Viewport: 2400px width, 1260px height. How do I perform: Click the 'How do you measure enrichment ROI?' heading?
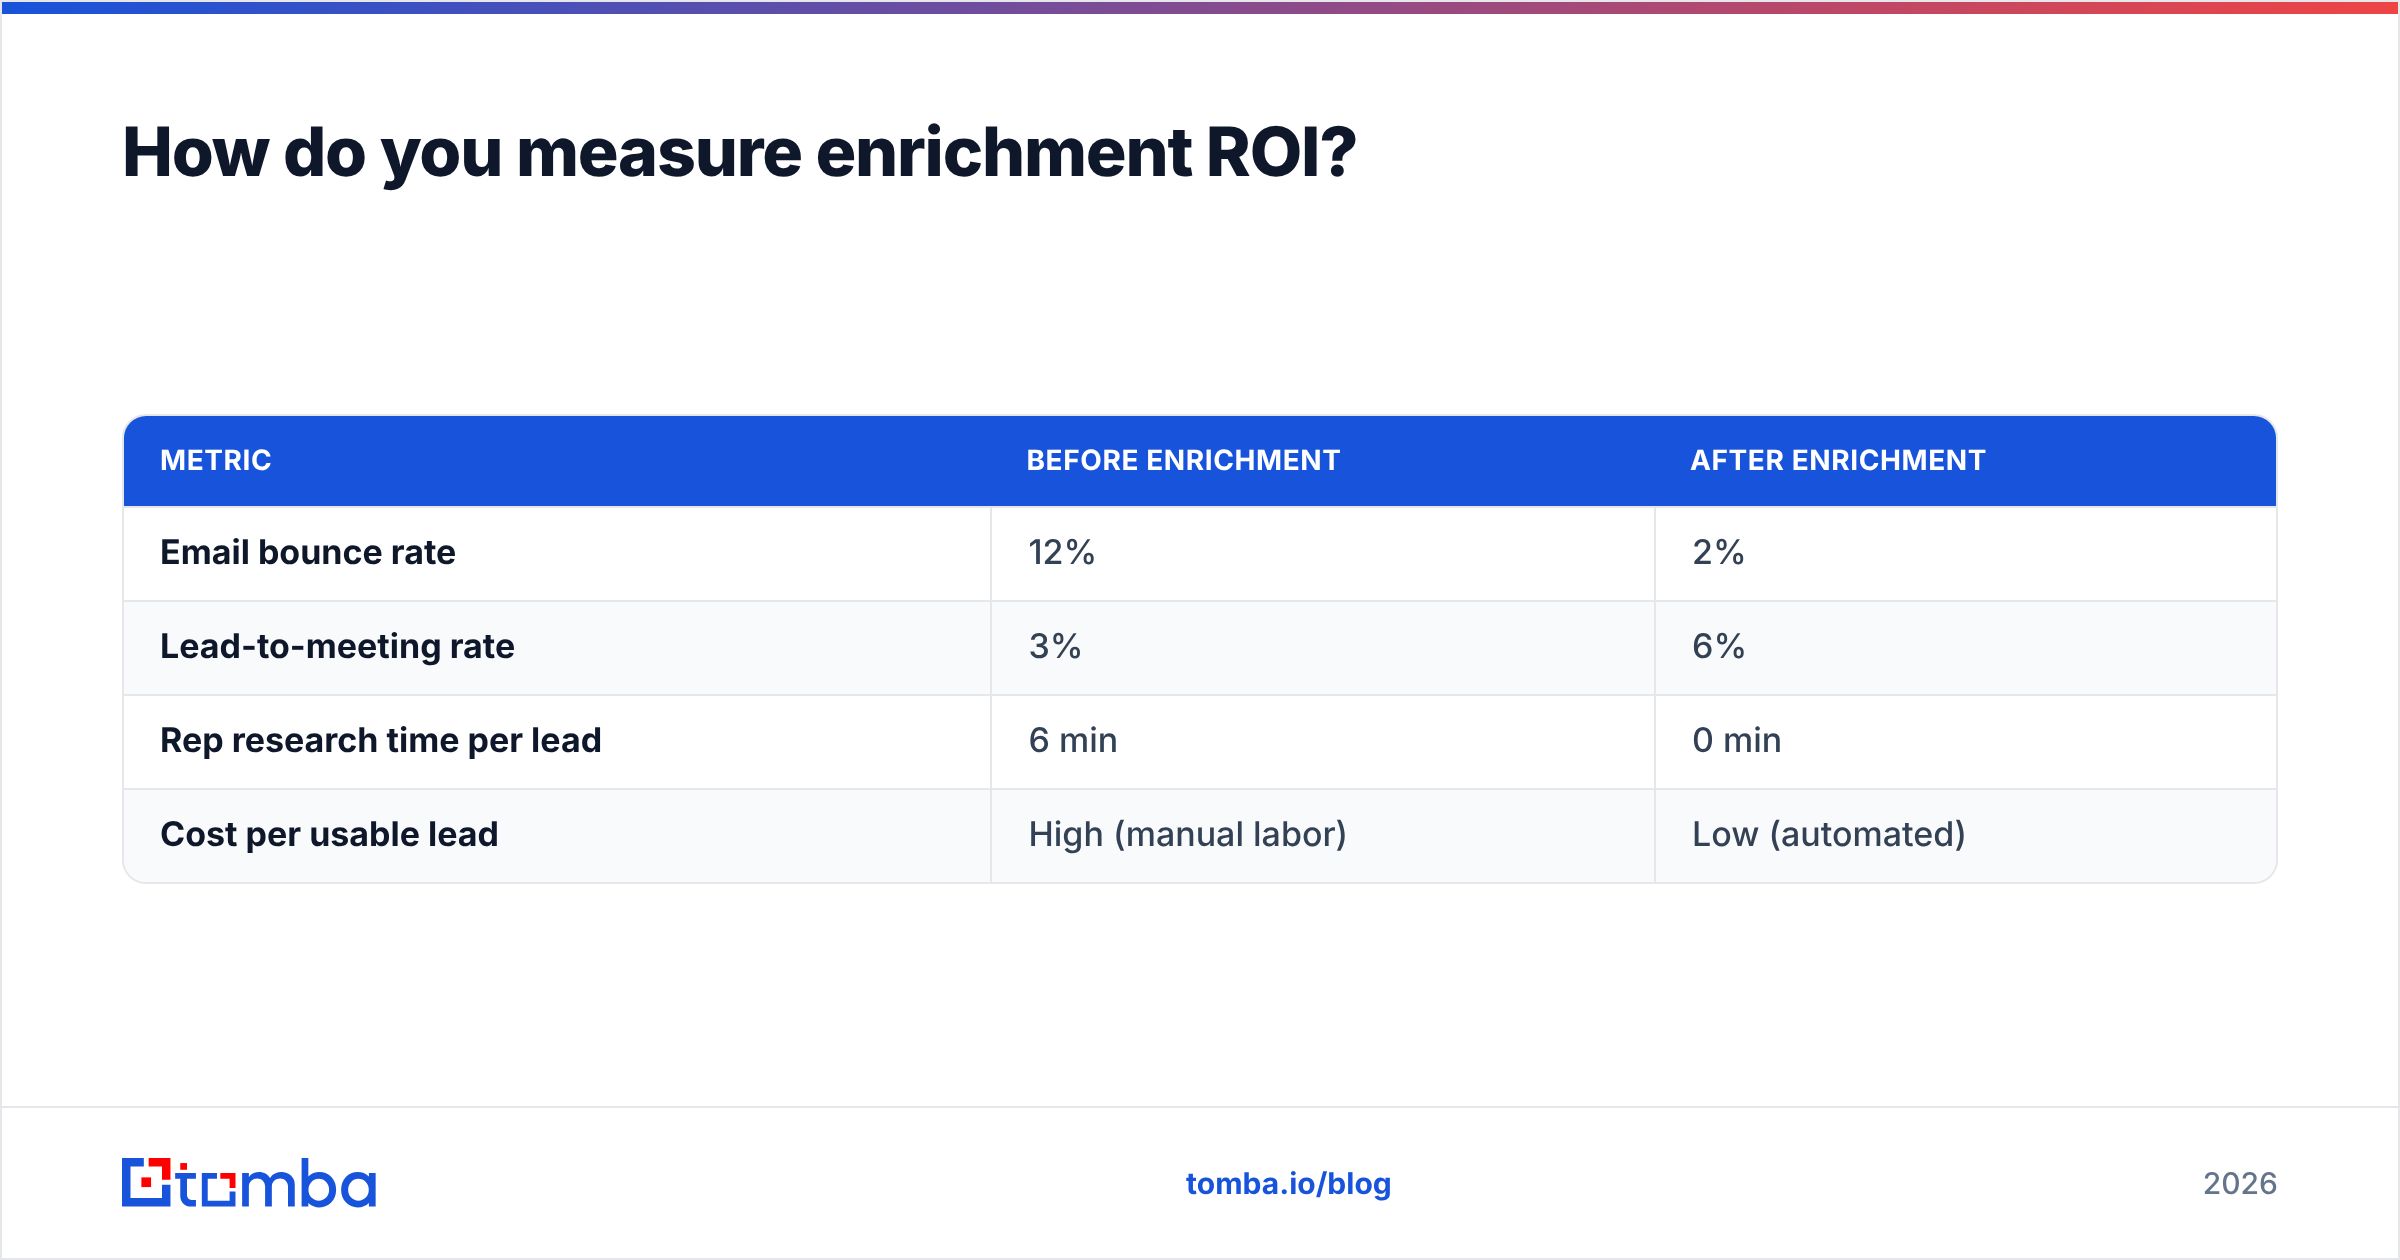[739, 153]
